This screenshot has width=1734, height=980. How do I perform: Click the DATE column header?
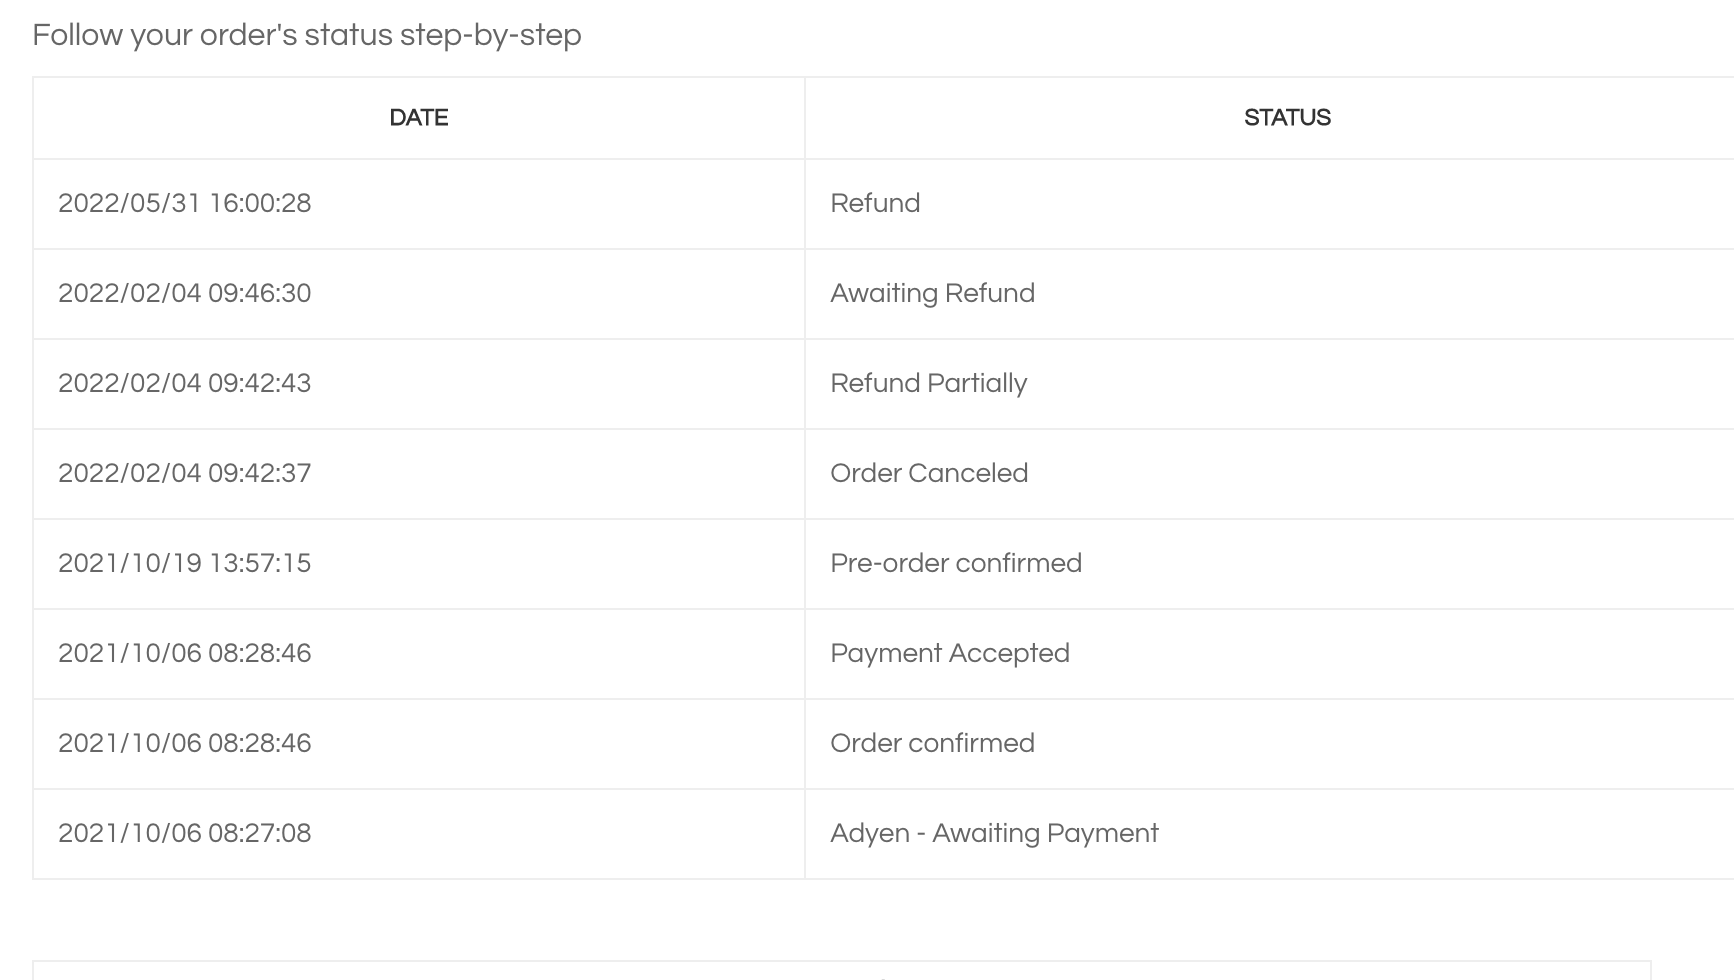coord(418,118)
